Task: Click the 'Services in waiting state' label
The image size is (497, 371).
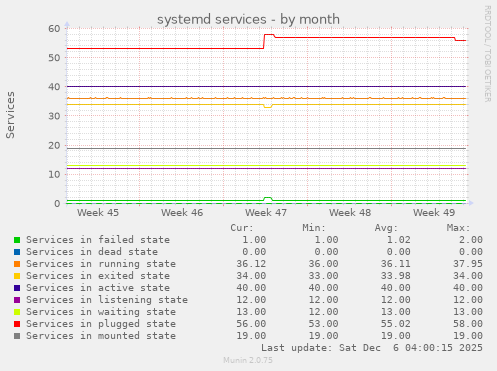Action: [101, 312]
